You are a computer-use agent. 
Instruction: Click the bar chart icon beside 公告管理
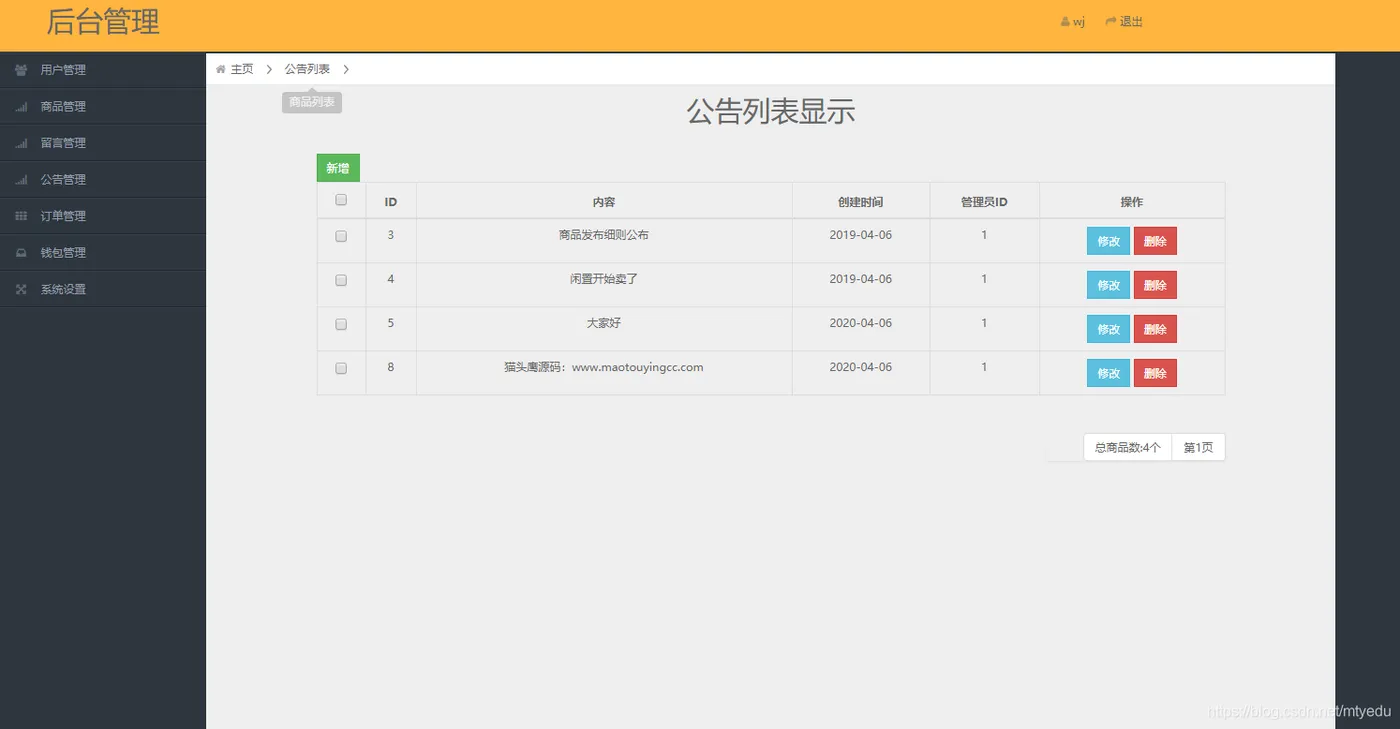coord(21,180)
